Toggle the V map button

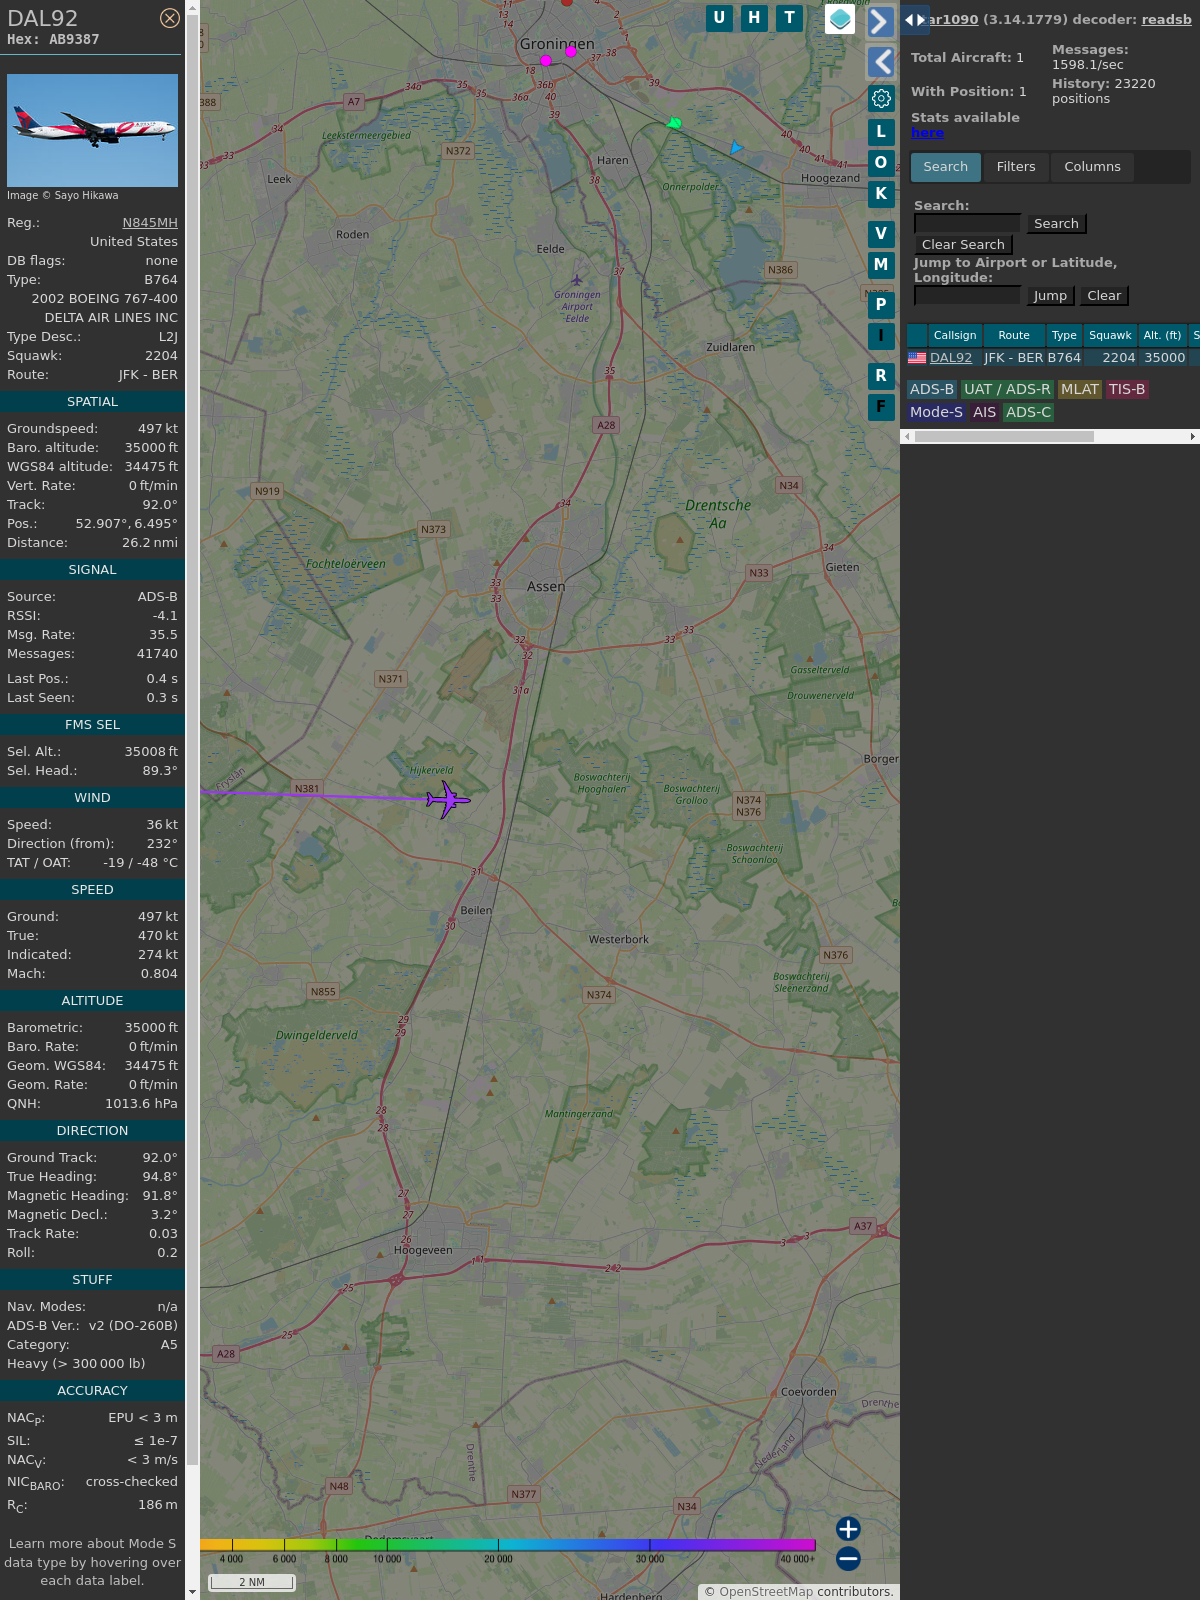pyautogui.click(x=881, y=234)
